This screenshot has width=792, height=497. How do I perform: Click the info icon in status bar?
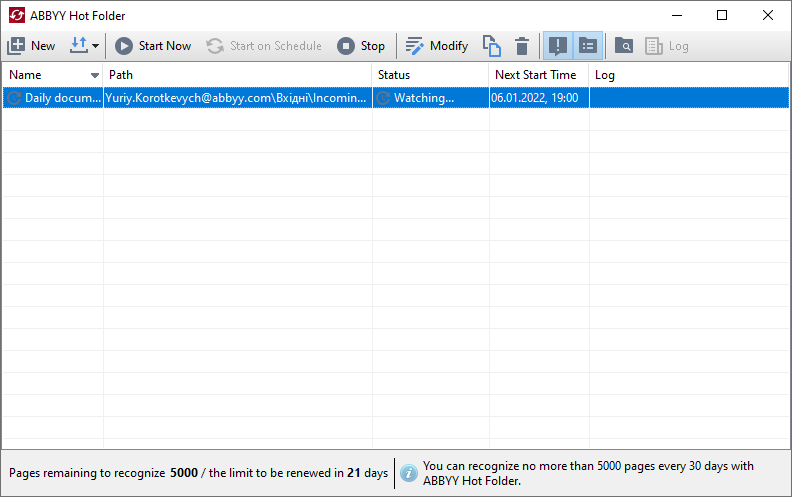(409, 473)
